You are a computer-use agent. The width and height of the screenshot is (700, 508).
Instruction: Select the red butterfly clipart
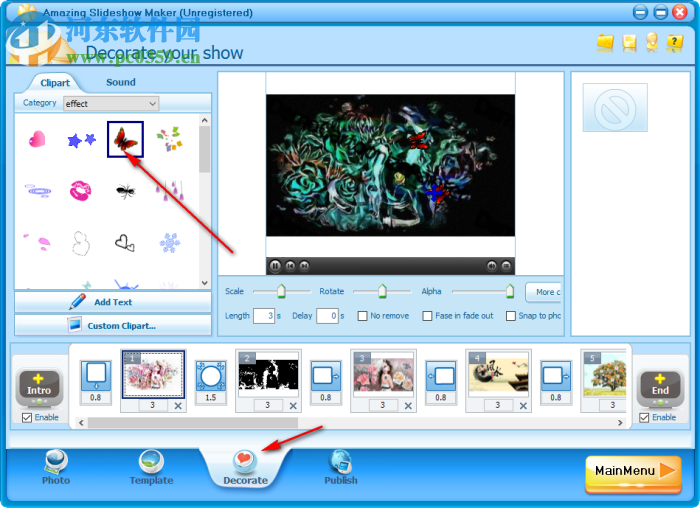[125, 139]
